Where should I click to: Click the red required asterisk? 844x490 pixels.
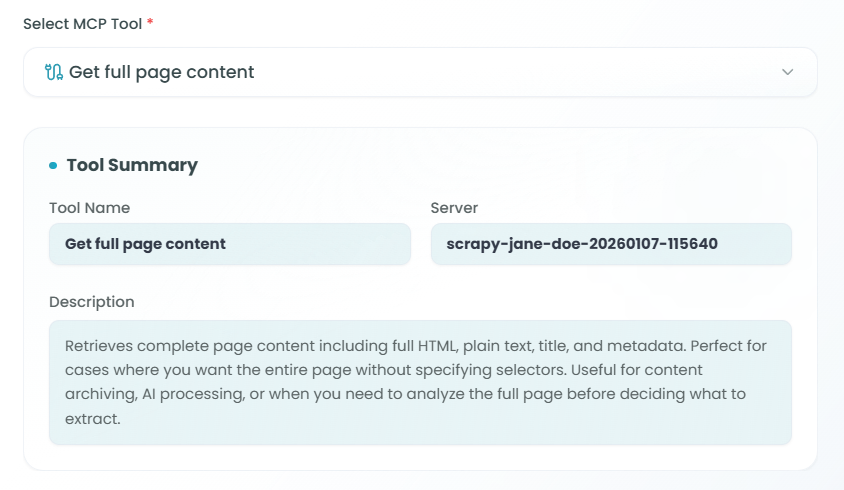(150, 23)
